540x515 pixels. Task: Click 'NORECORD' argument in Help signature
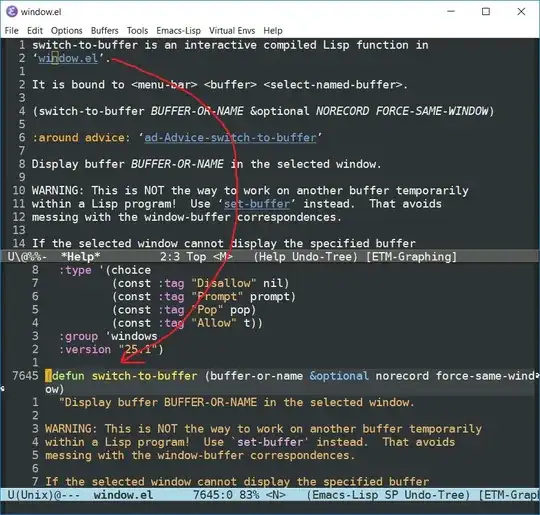(x=342, y=111)
